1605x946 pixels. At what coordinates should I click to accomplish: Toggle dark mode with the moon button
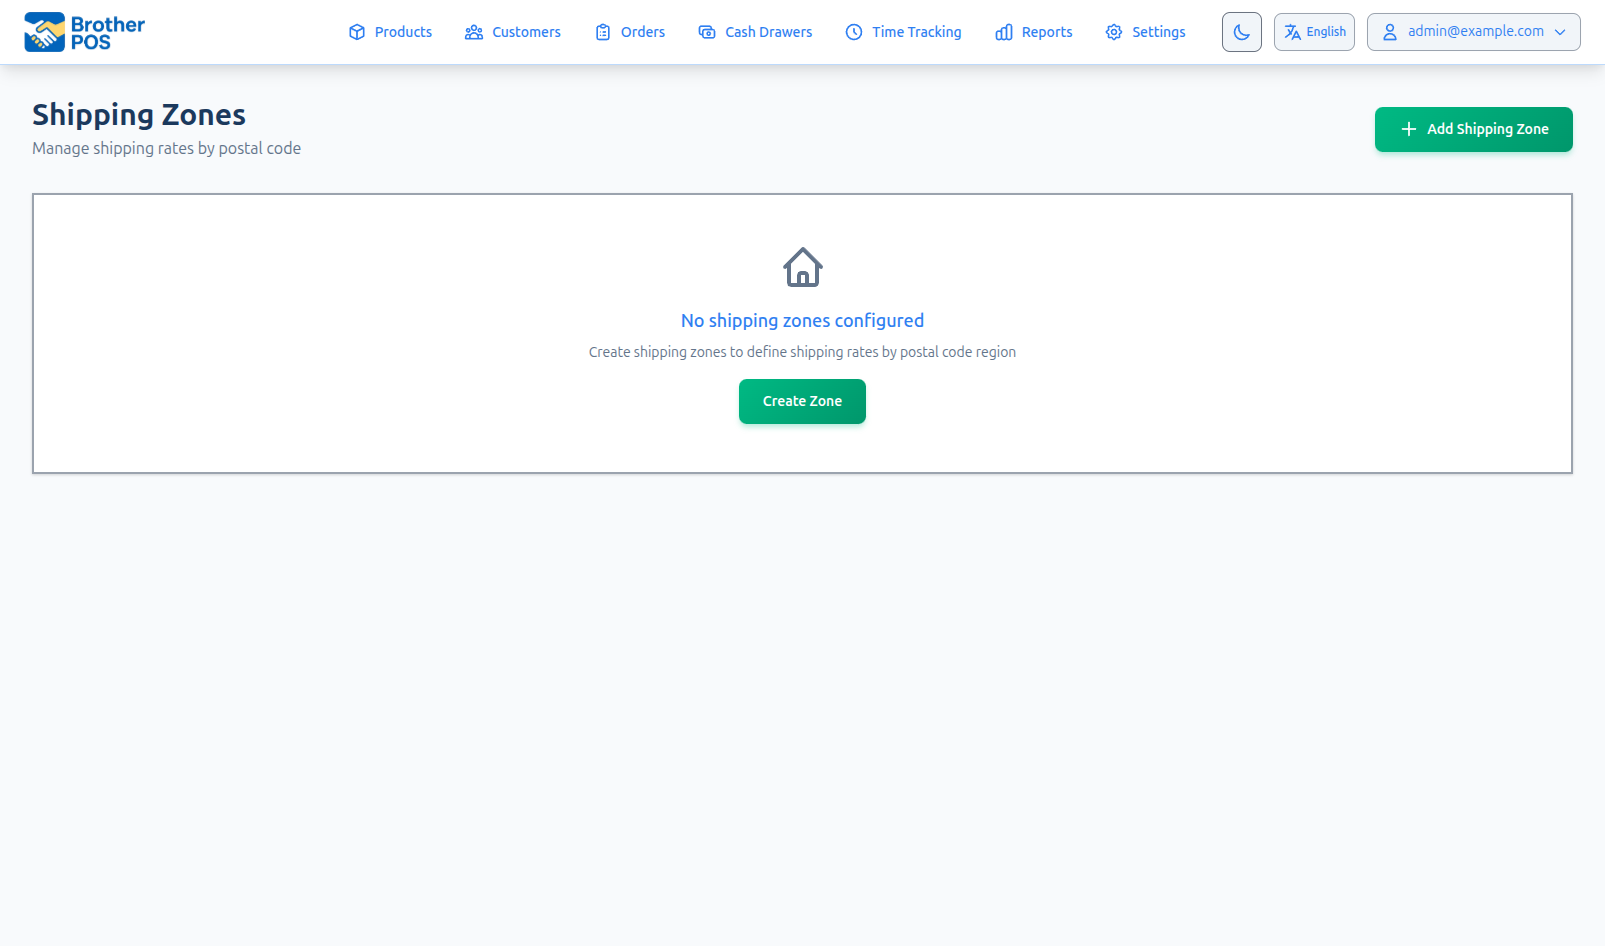(x=1241, y=32)
